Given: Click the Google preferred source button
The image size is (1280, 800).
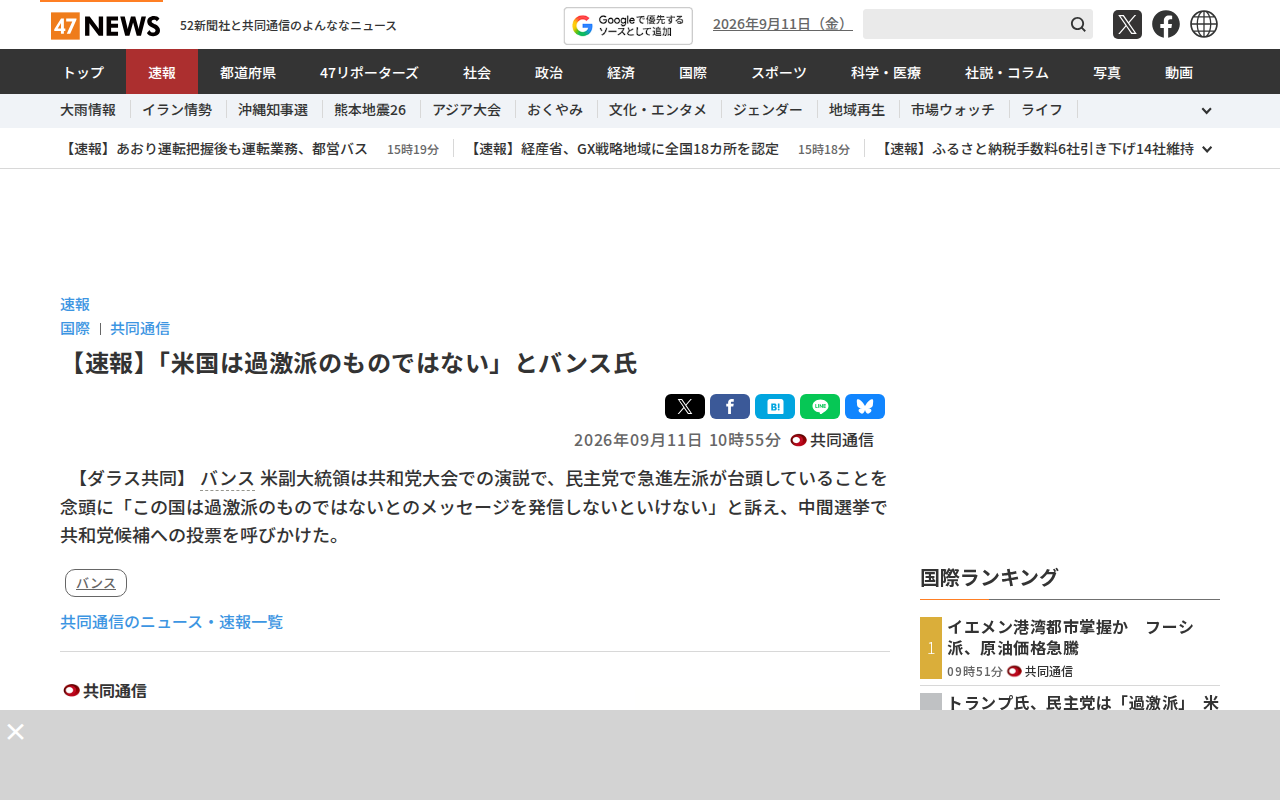Looking at the screenshot, I should coord(628,26).
